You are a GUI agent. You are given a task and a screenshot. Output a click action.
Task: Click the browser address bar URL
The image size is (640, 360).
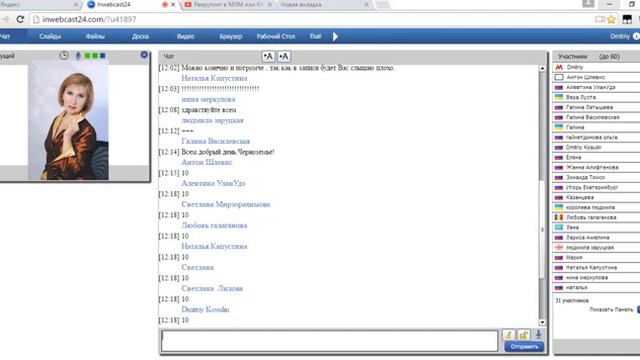(89, 19)
